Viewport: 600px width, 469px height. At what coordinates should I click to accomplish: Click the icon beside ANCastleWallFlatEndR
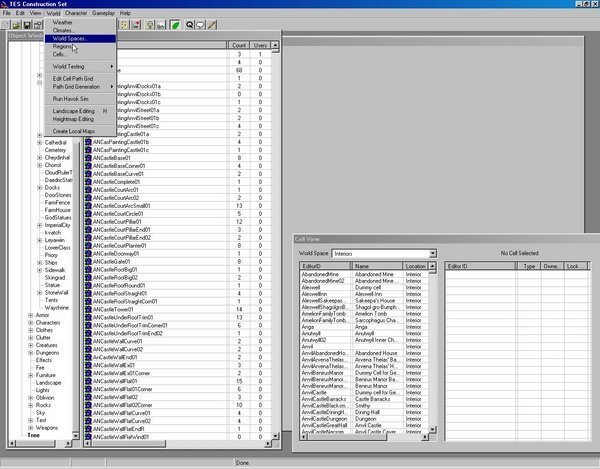88,429
